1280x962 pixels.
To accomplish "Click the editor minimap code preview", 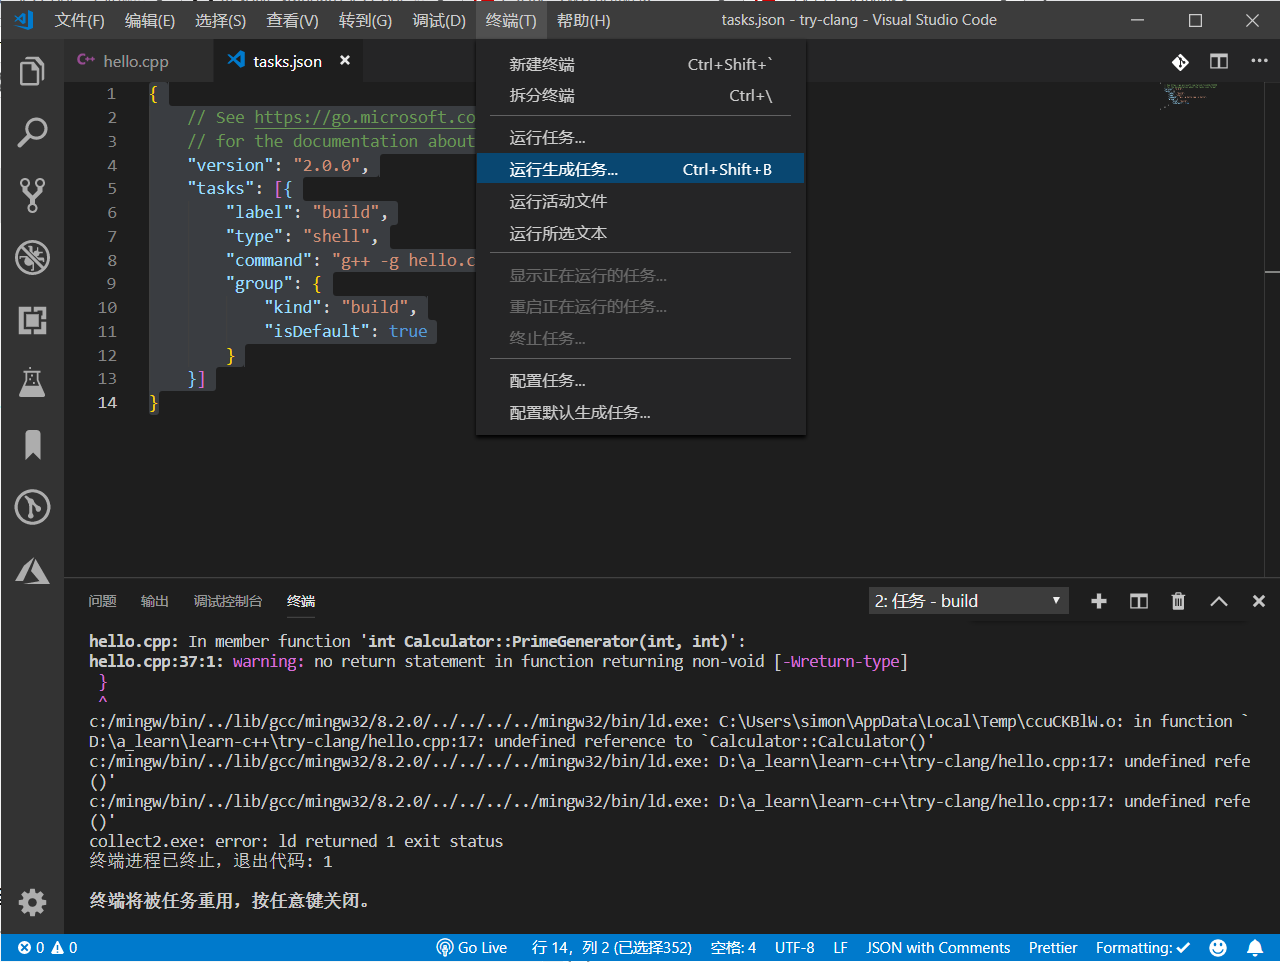I will click(x=1186, y=95).
